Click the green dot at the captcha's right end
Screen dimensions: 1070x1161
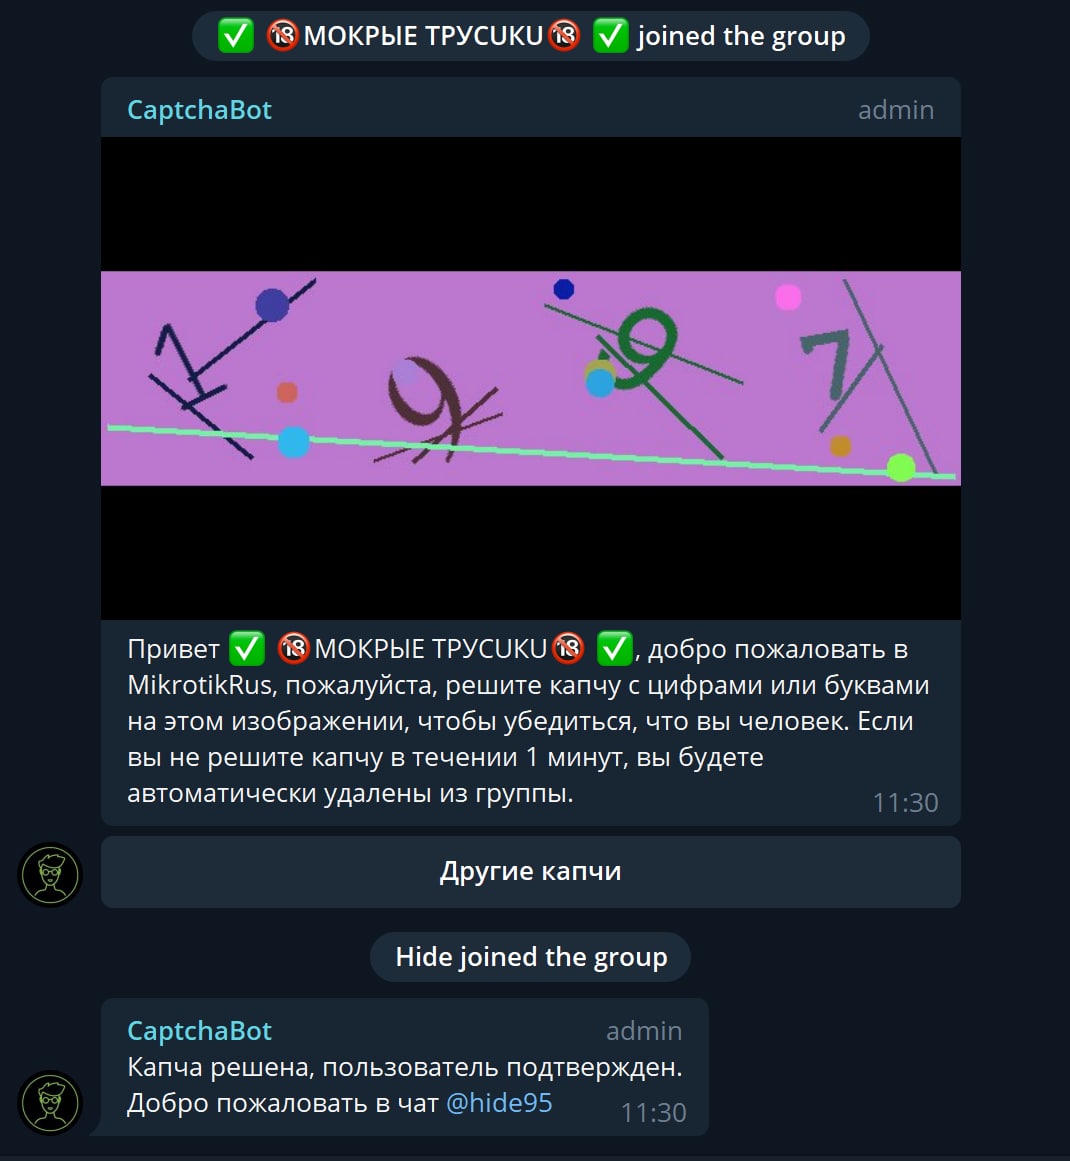coord(901,467)
